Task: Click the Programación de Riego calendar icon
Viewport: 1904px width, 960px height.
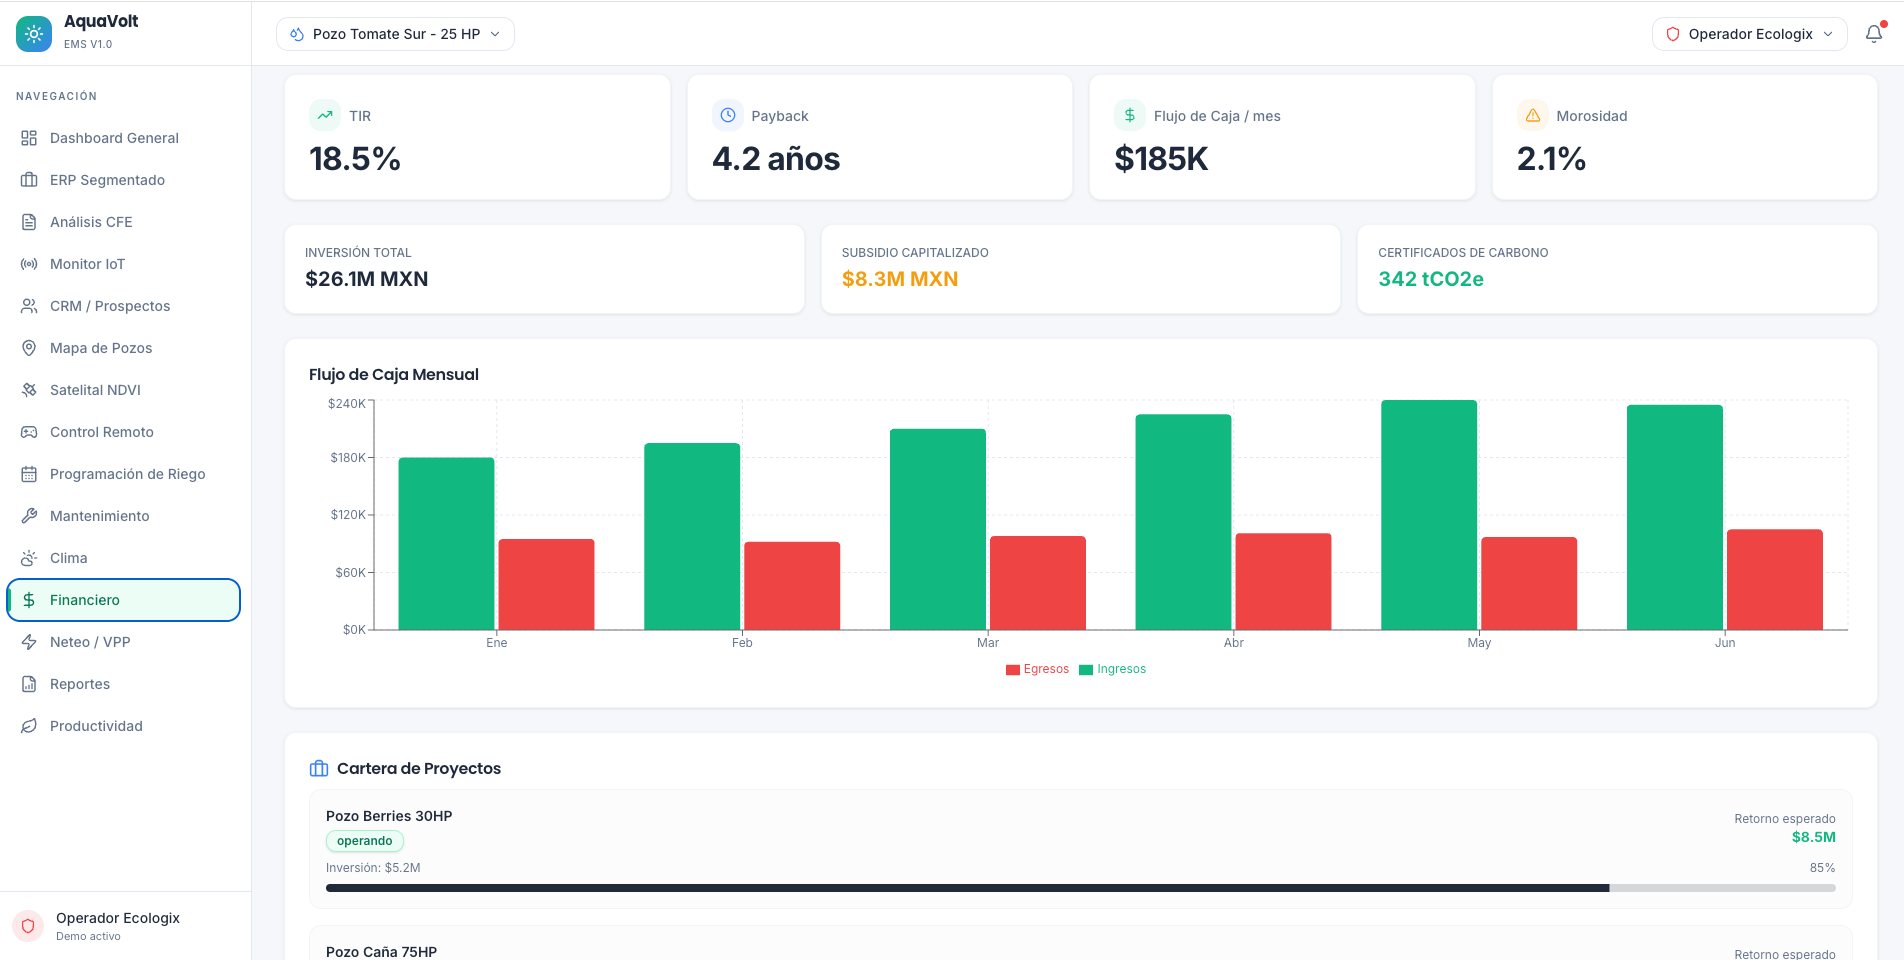Action: pyautogui.click(x=29, y=474)
